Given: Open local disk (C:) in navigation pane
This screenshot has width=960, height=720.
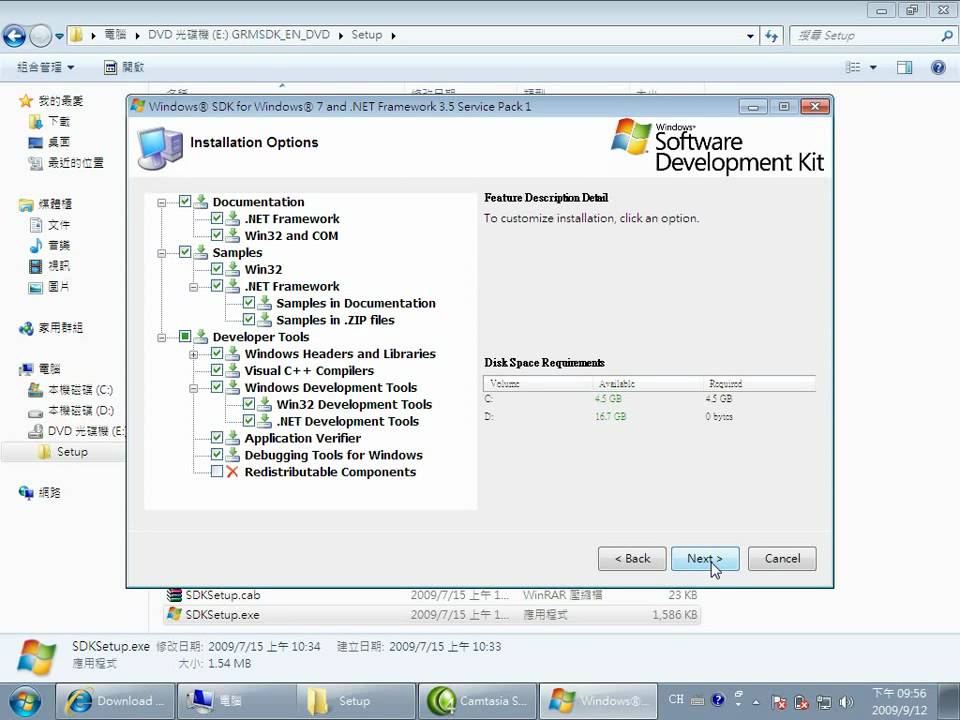Looking at the screenshot, I should pyautogui.click(x=71, y=390).
